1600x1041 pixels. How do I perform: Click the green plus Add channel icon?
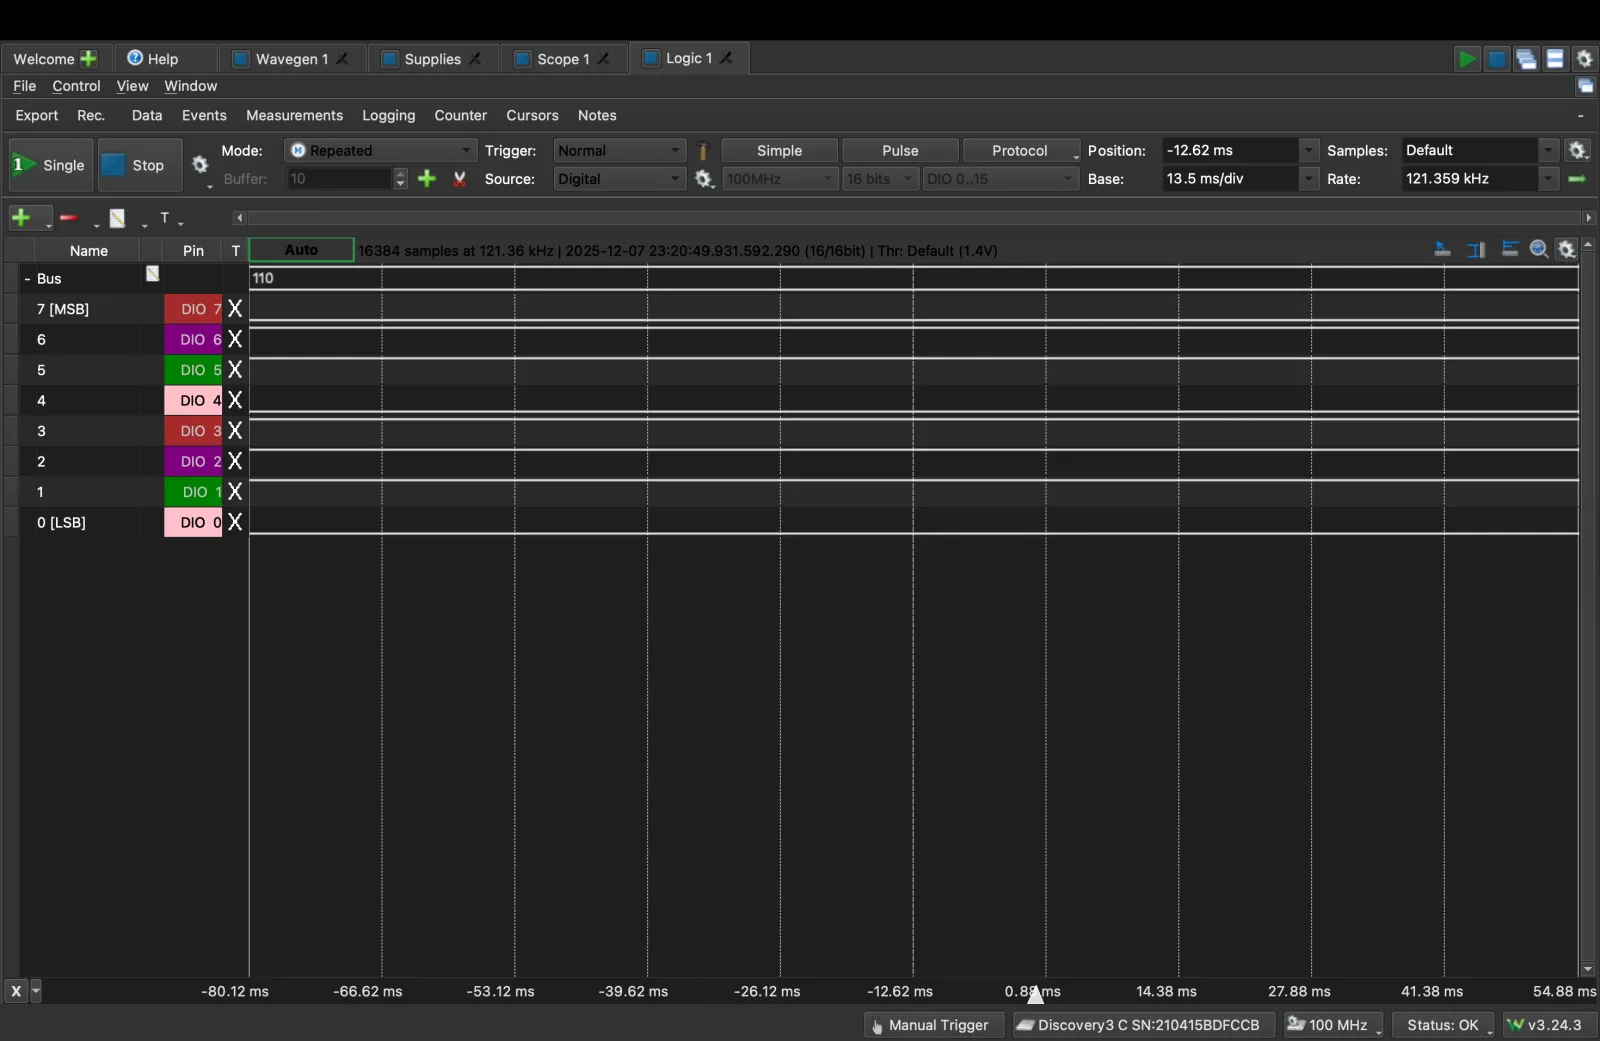click(21, 217)
